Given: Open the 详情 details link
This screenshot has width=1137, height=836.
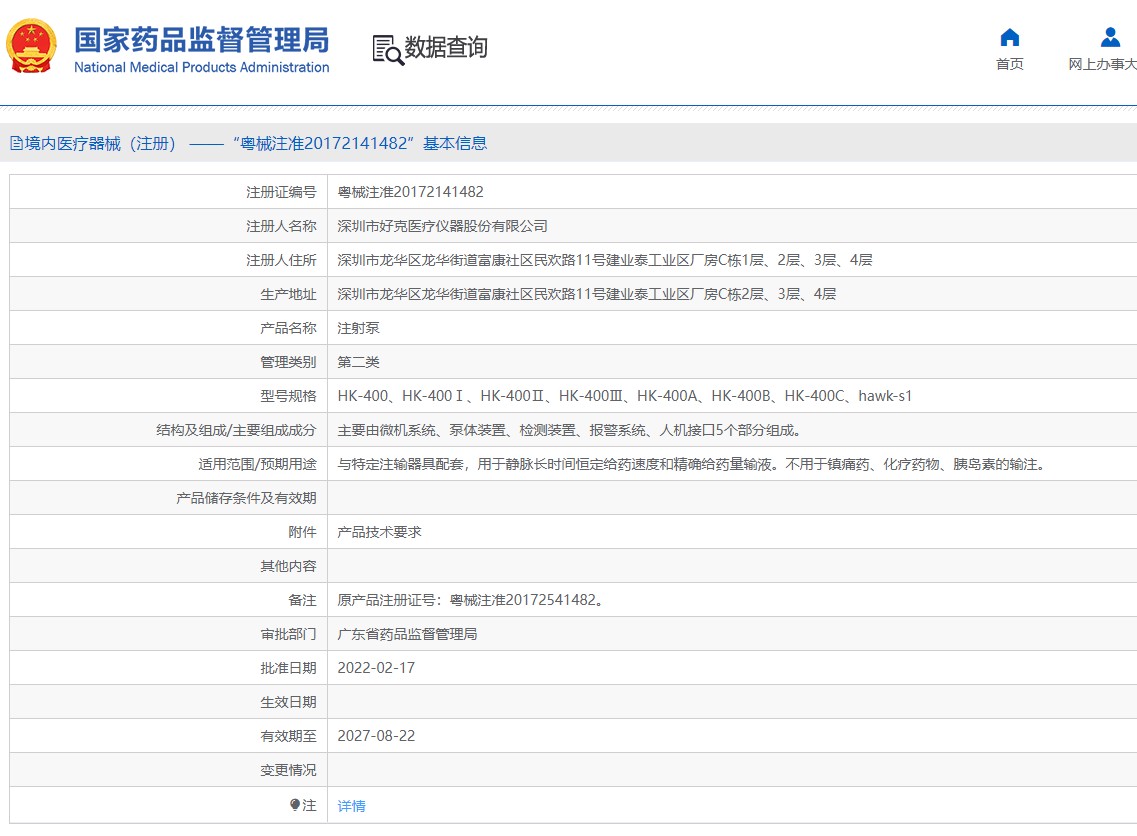Looking at the screenshot, I should click(352, 806).
